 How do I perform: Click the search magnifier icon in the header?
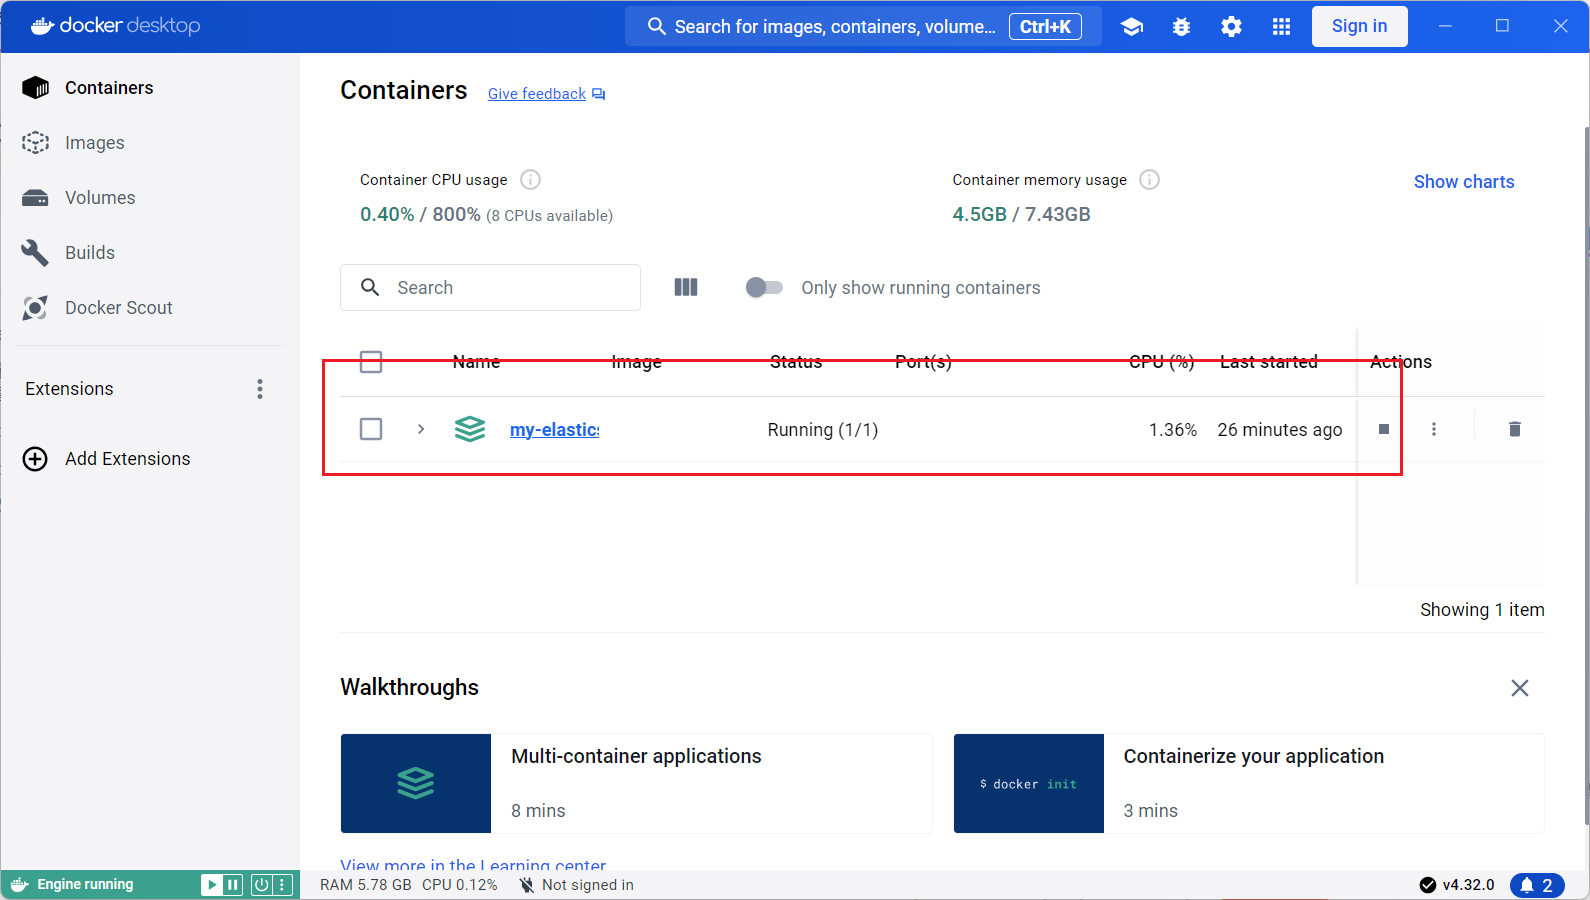point(657,26)
